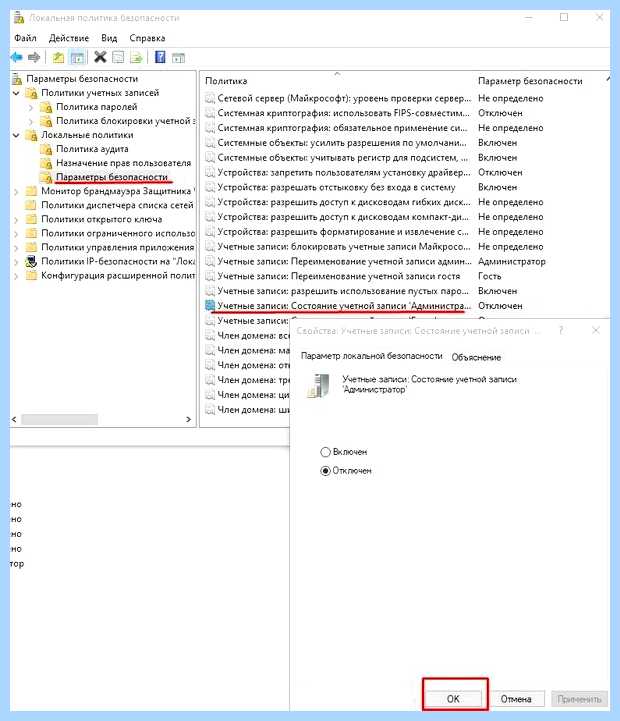Click the server icon in the properties dialog

coord(319,385)
